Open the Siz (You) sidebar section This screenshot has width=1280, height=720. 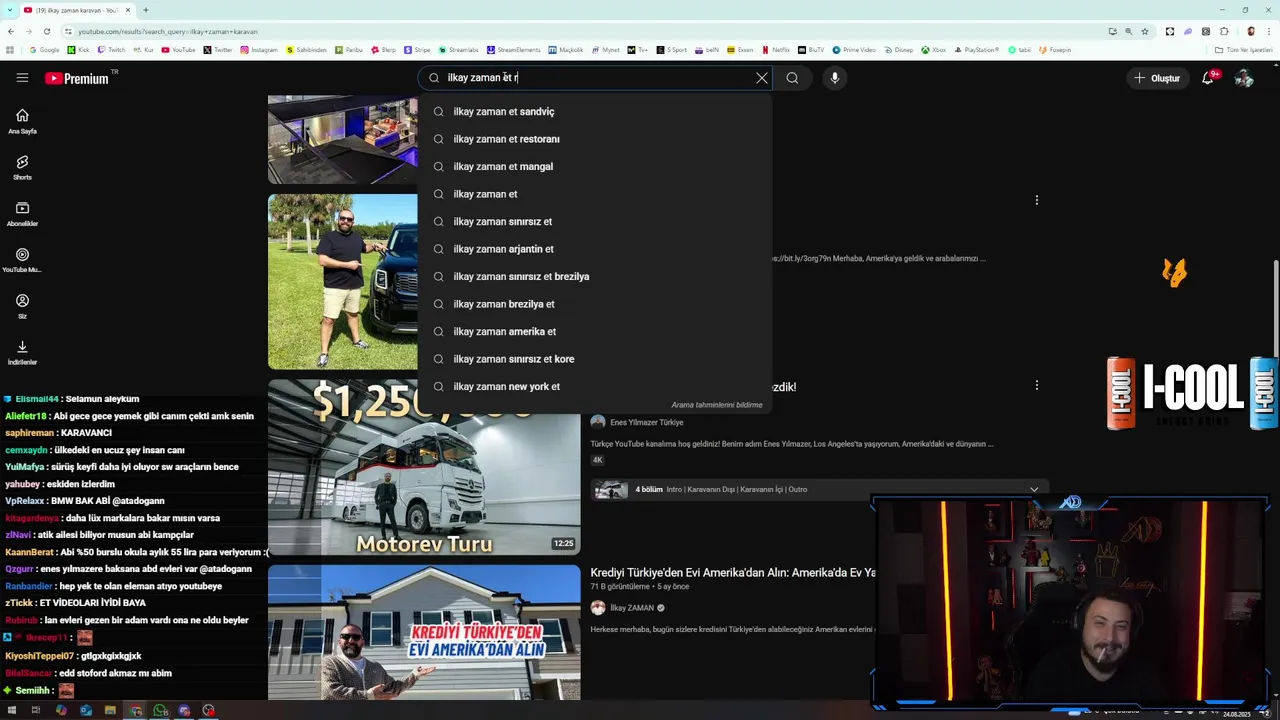pos(22,306)
